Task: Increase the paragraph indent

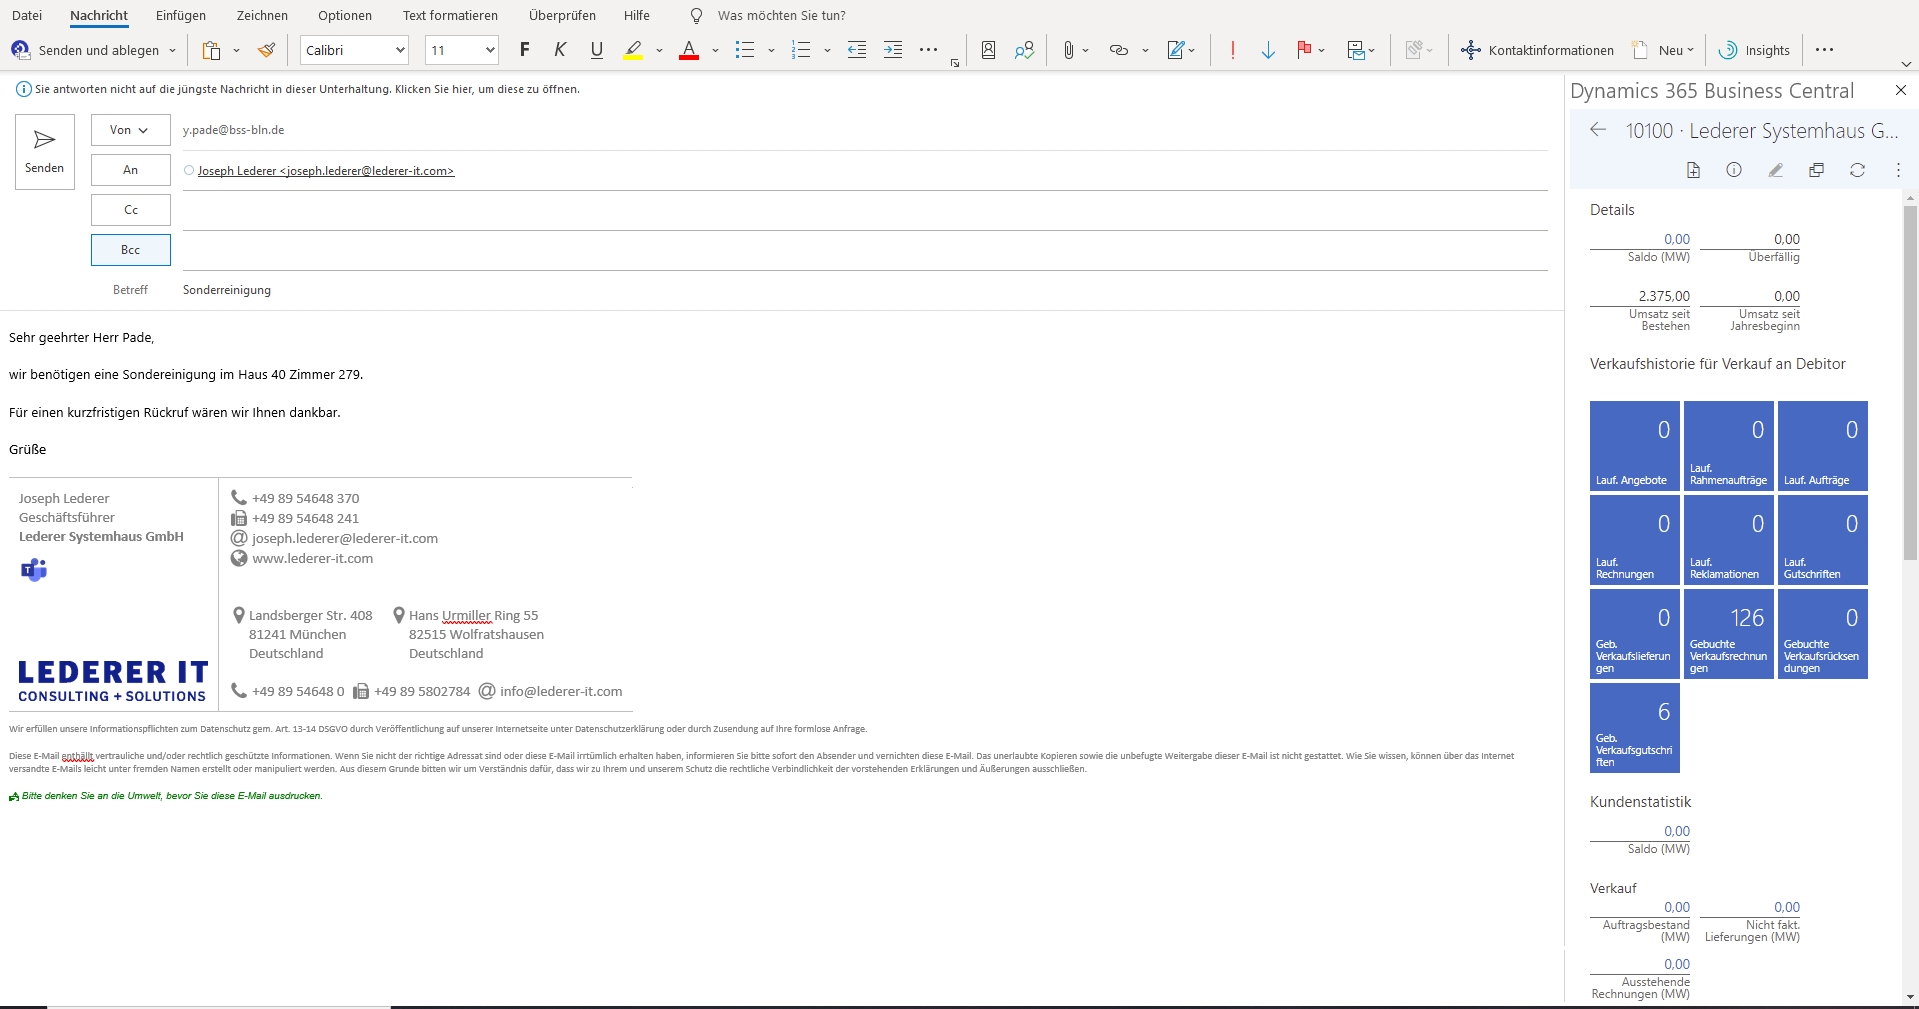Action: [893, 50]
